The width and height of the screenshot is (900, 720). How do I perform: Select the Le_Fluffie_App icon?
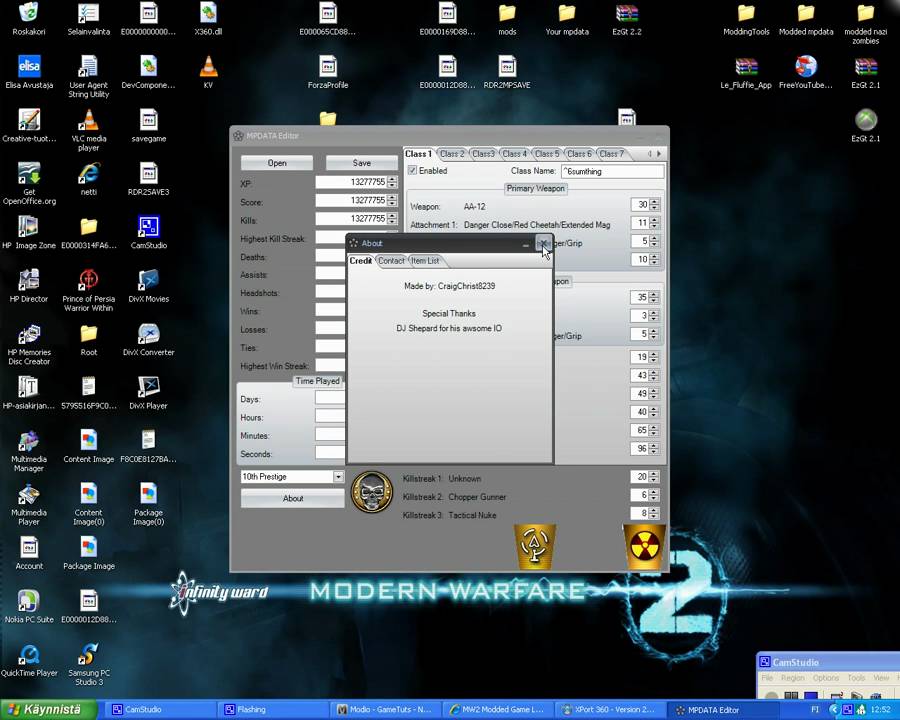[746, 72]
